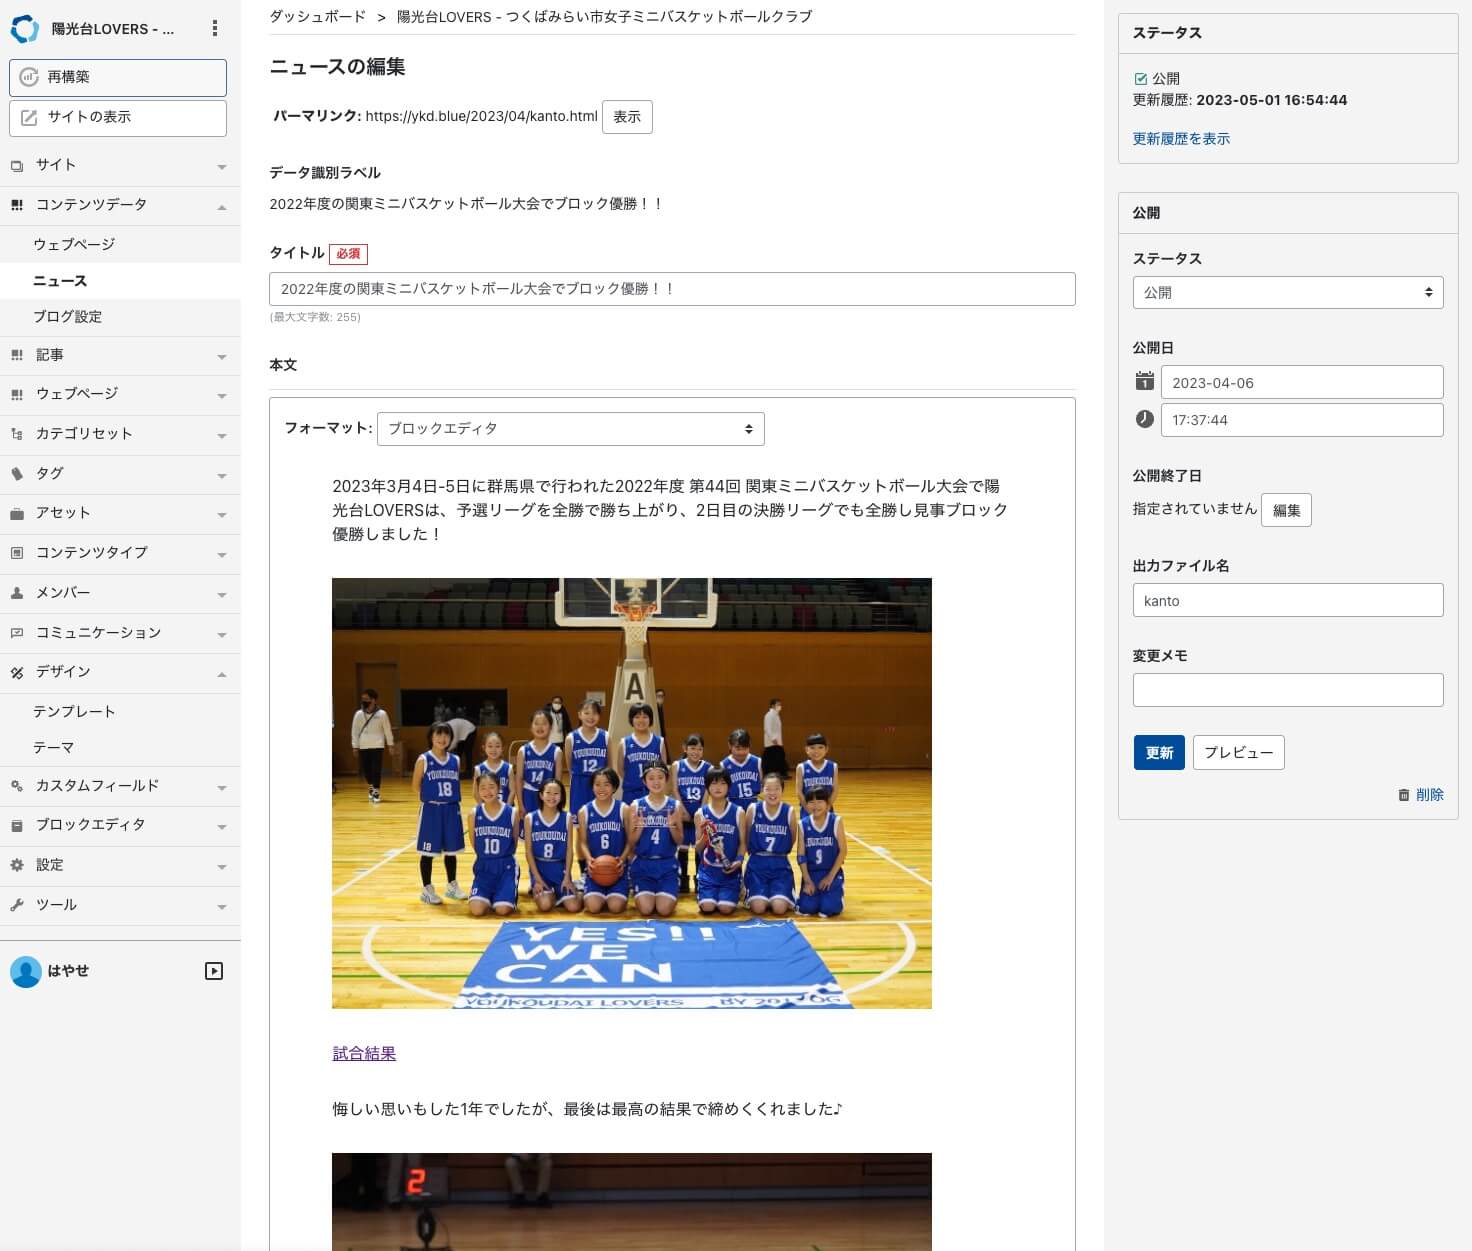Click the publish time field 17:37:44

1302,420
